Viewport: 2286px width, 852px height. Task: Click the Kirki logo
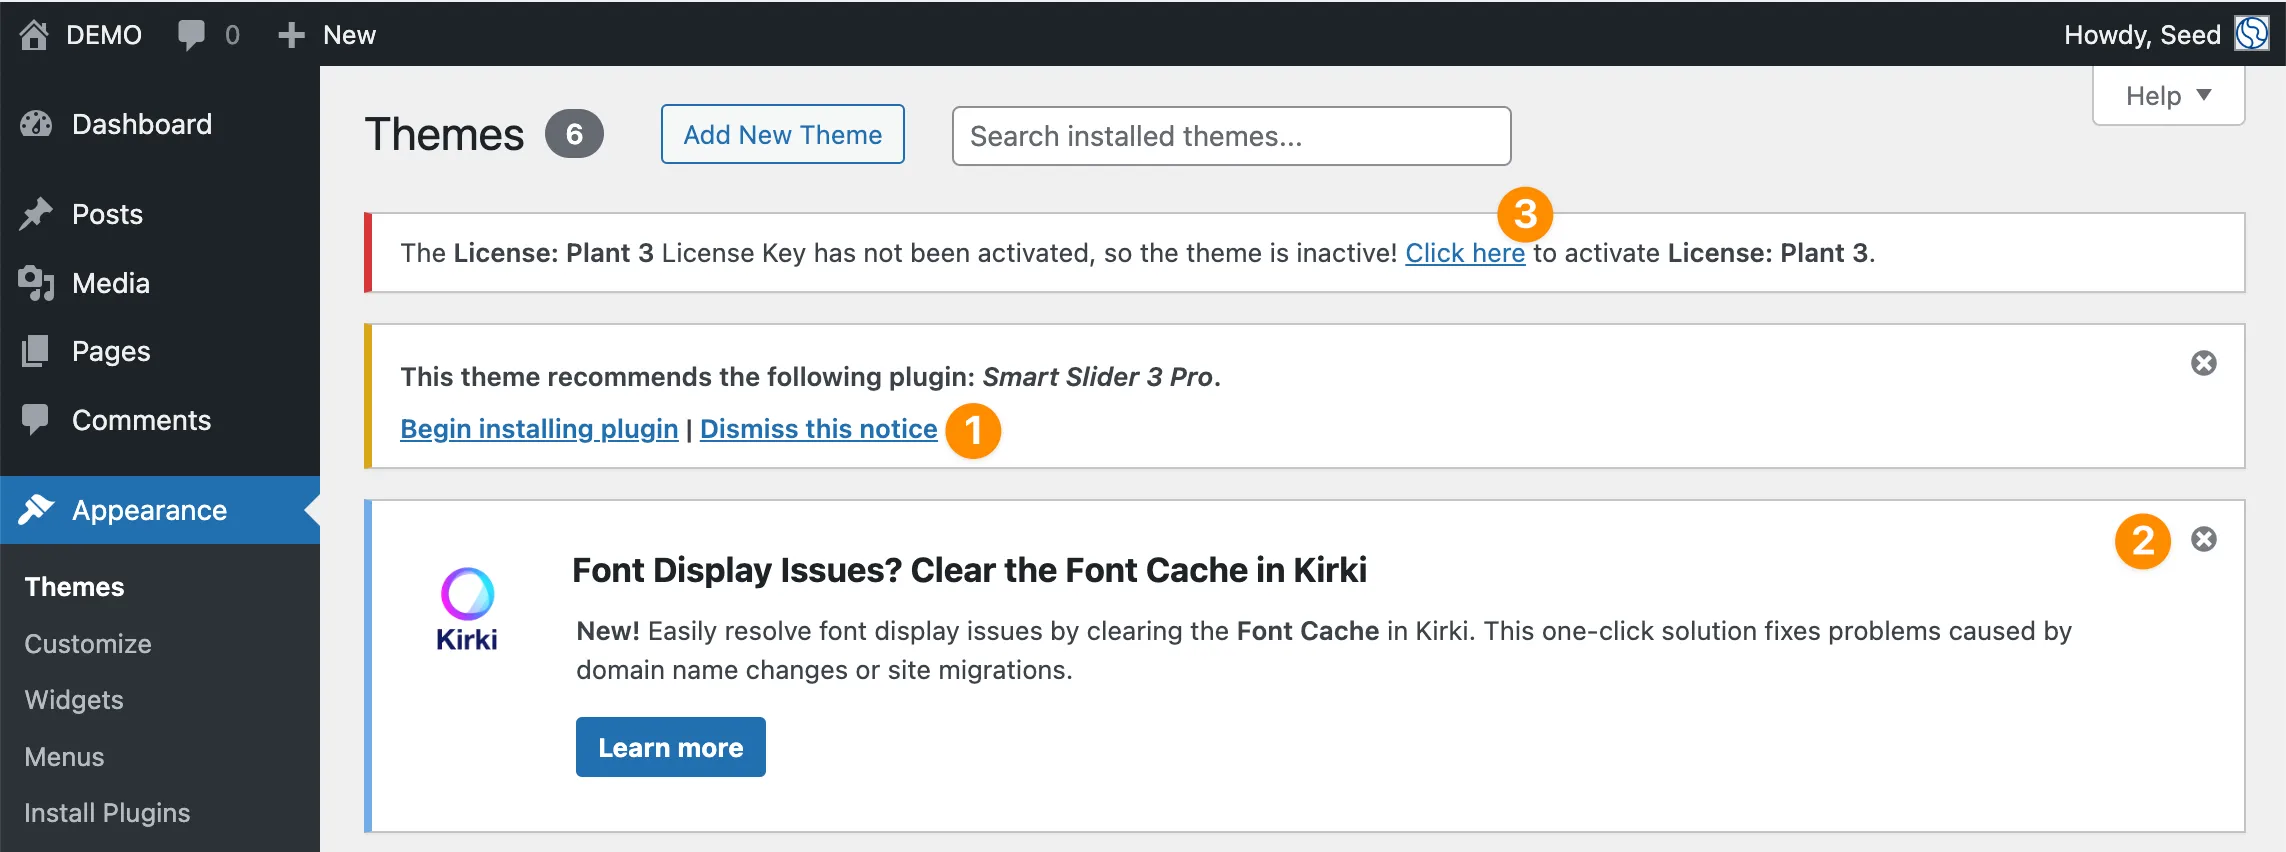[467, 609]
